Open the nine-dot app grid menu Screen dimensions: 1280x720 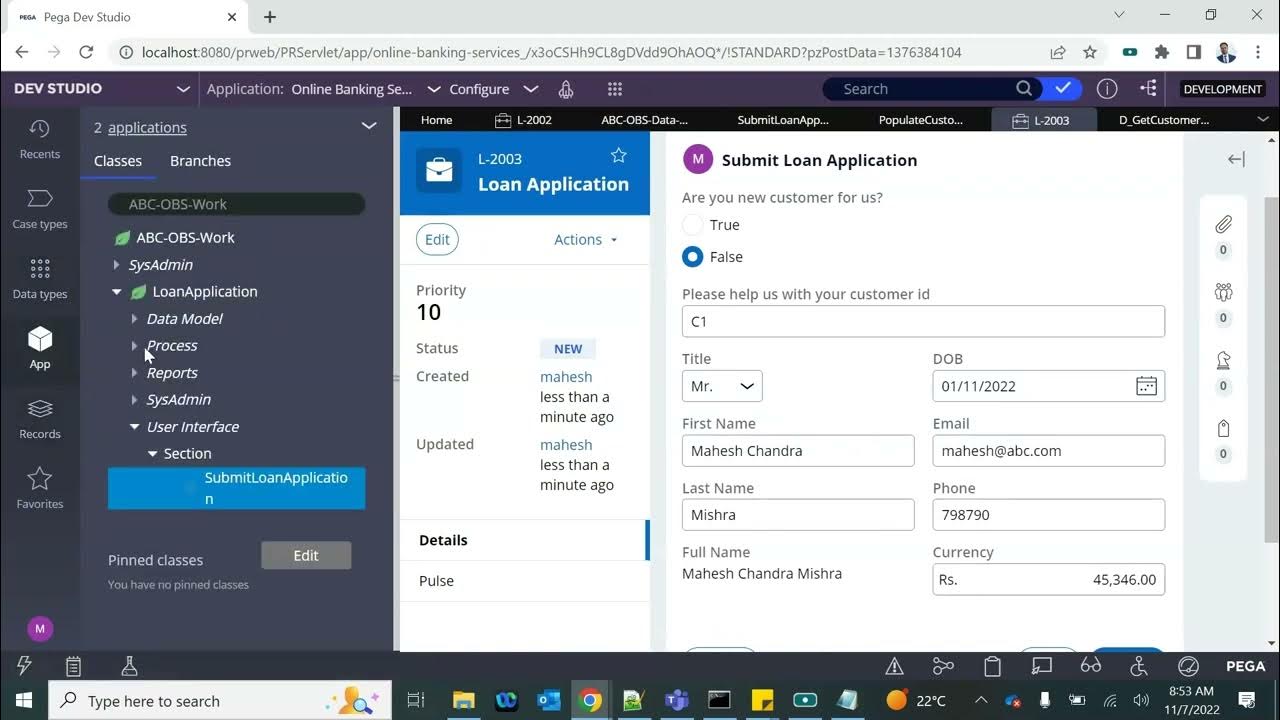tap(614, 89)
